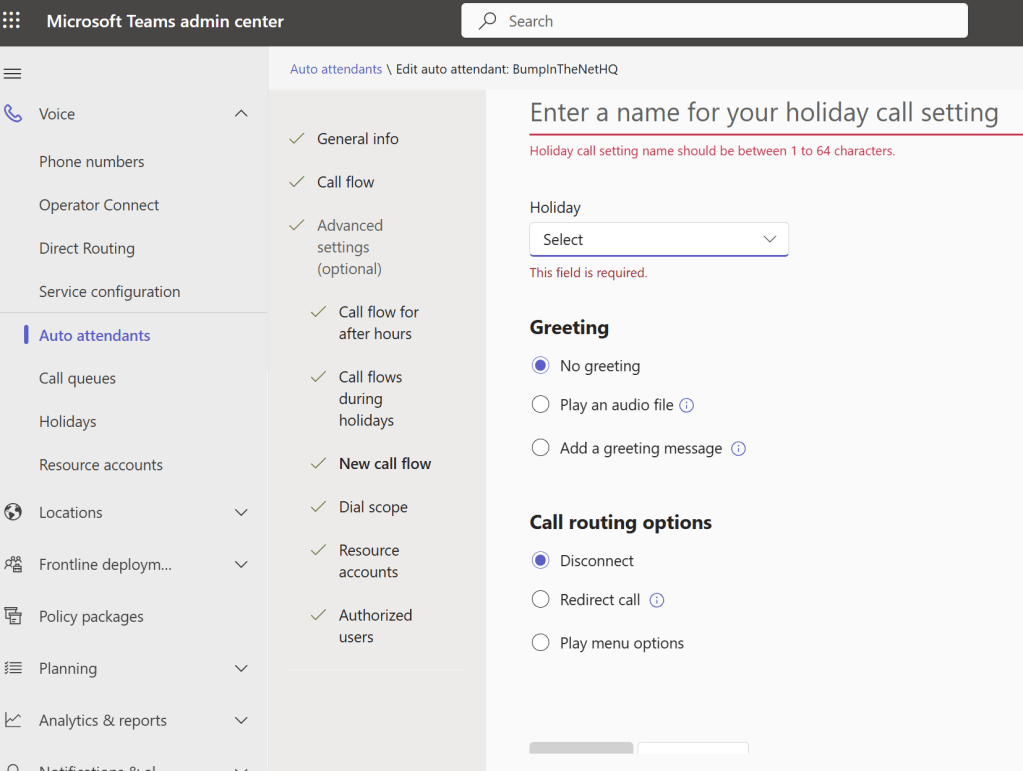Click info icon next to Play an audio file
The width and height of the screenshot is (1023, 771).
coord(687,405)
